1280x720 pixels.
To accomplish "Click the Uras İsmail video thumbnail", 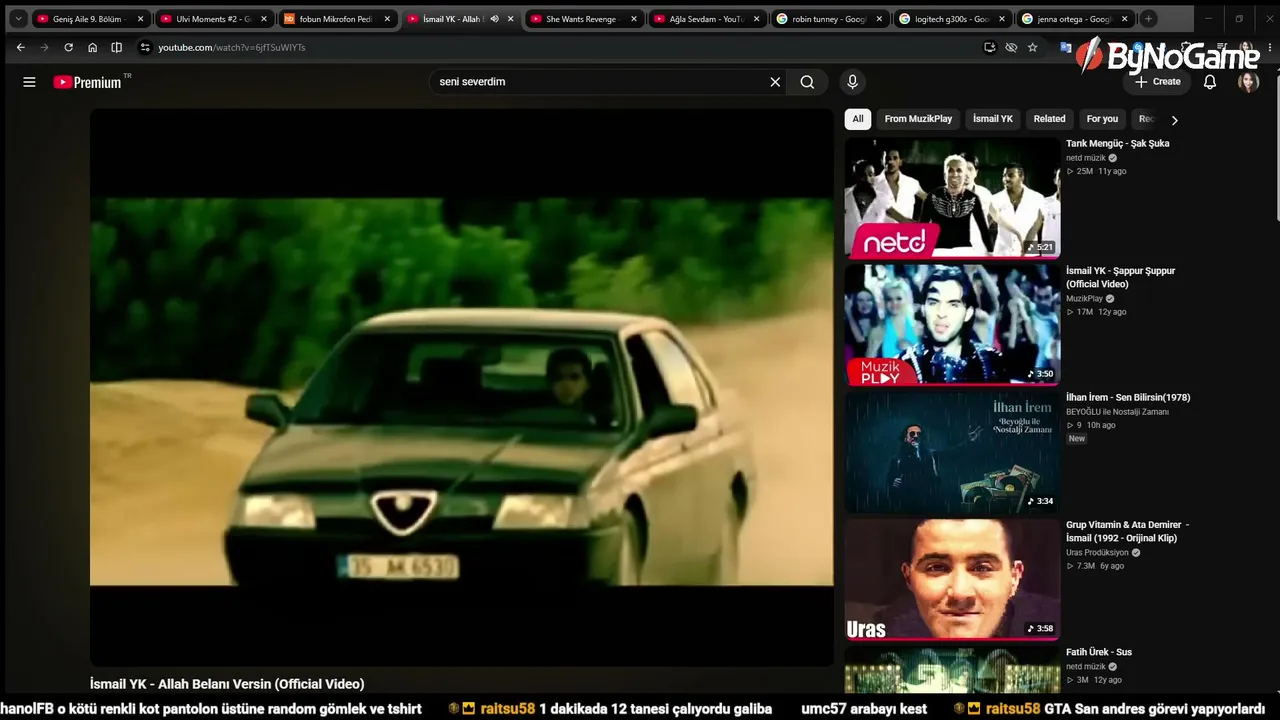I will (x=952, y=579).
